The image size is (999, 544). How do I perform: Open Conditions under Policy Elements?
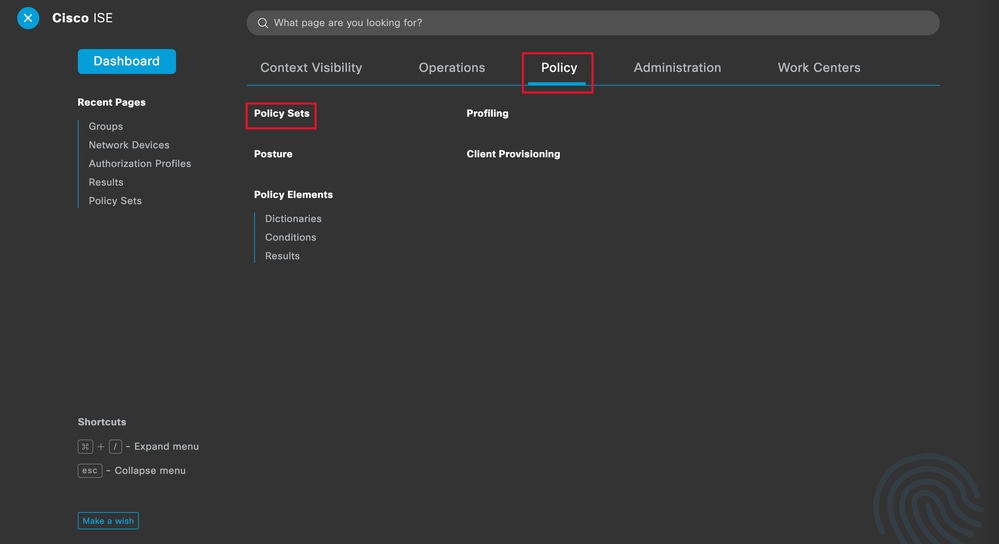(291, 237)
